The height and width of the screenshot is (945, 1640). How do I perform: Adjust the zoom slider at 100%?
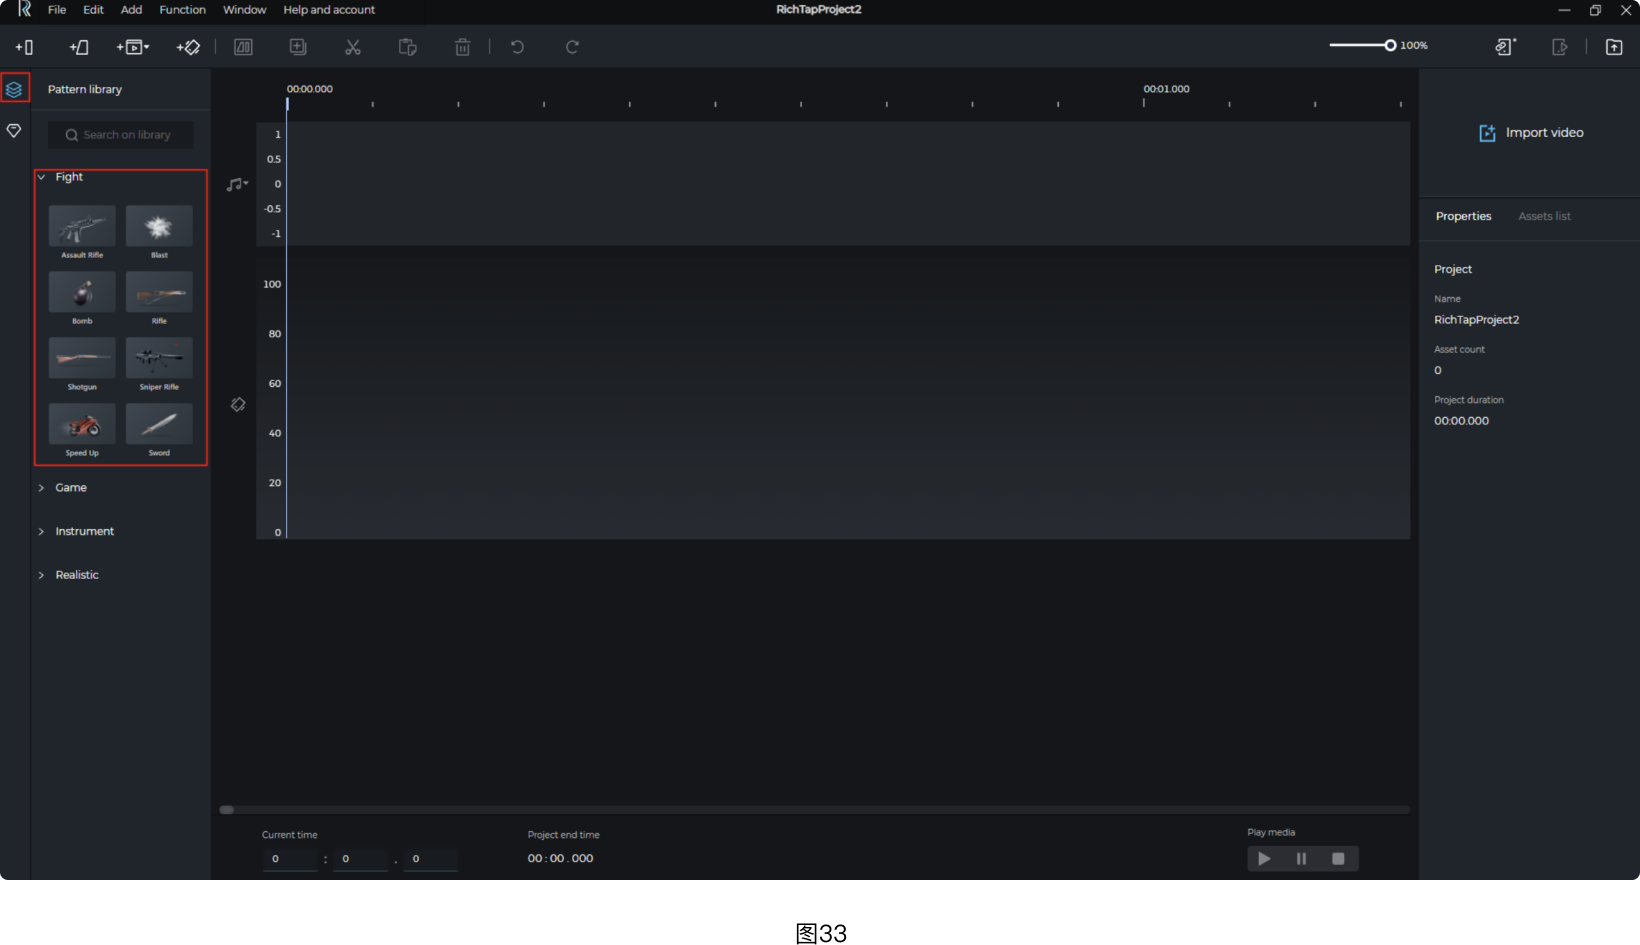[x=1391, y=45]
